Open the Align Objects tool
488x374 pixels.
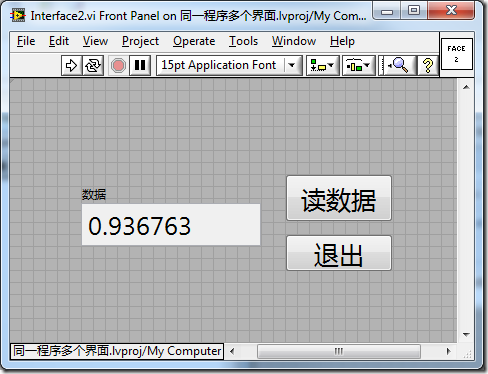click(318, 65)
